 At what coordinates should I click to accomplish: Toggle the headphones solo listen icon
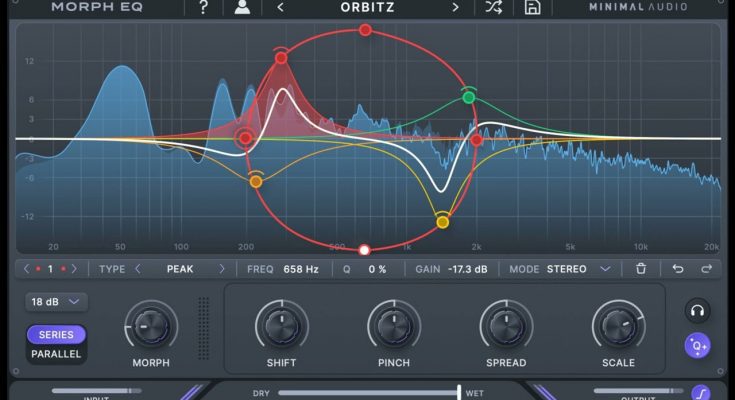pos(698,310)
